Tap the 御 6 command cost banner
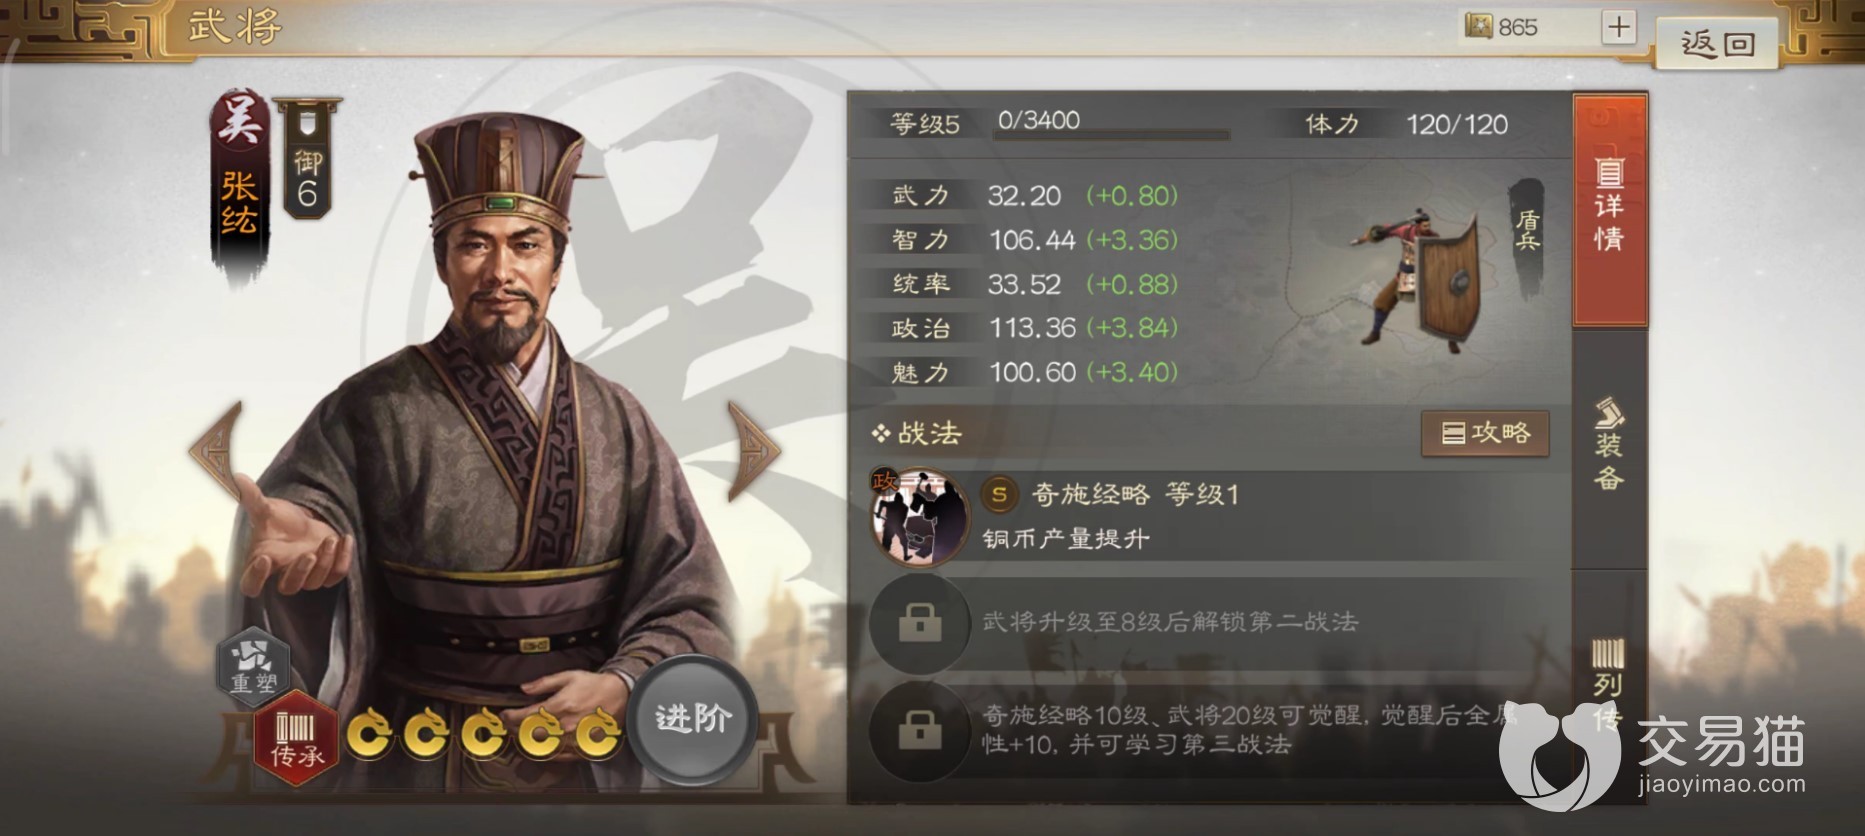This screenshot has width=1865, height=836. (x=307, y=159)
